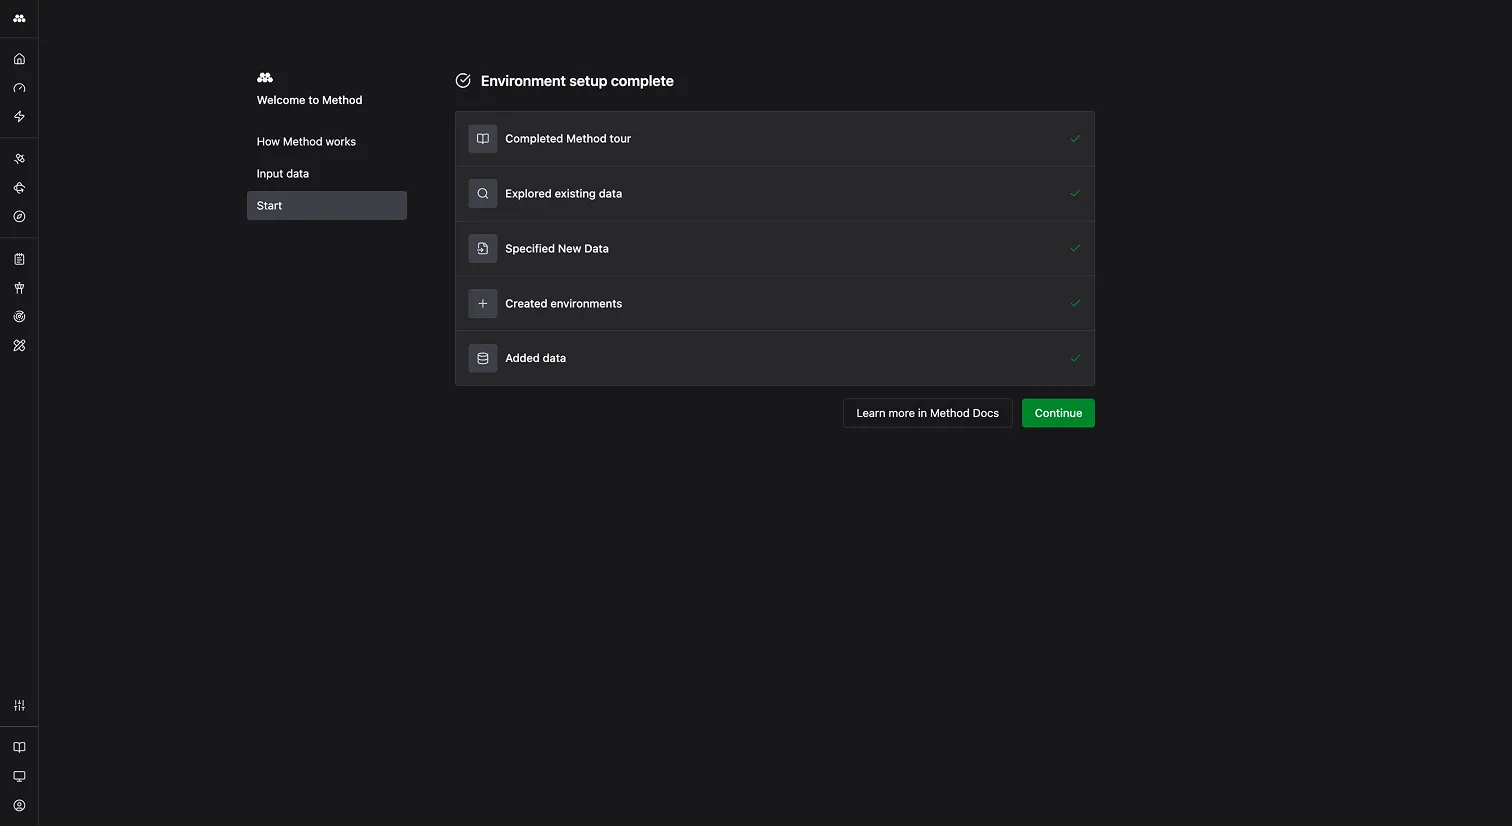
Task: Click the clipboard list sidebar icon
Action: (x=19, y=259)
